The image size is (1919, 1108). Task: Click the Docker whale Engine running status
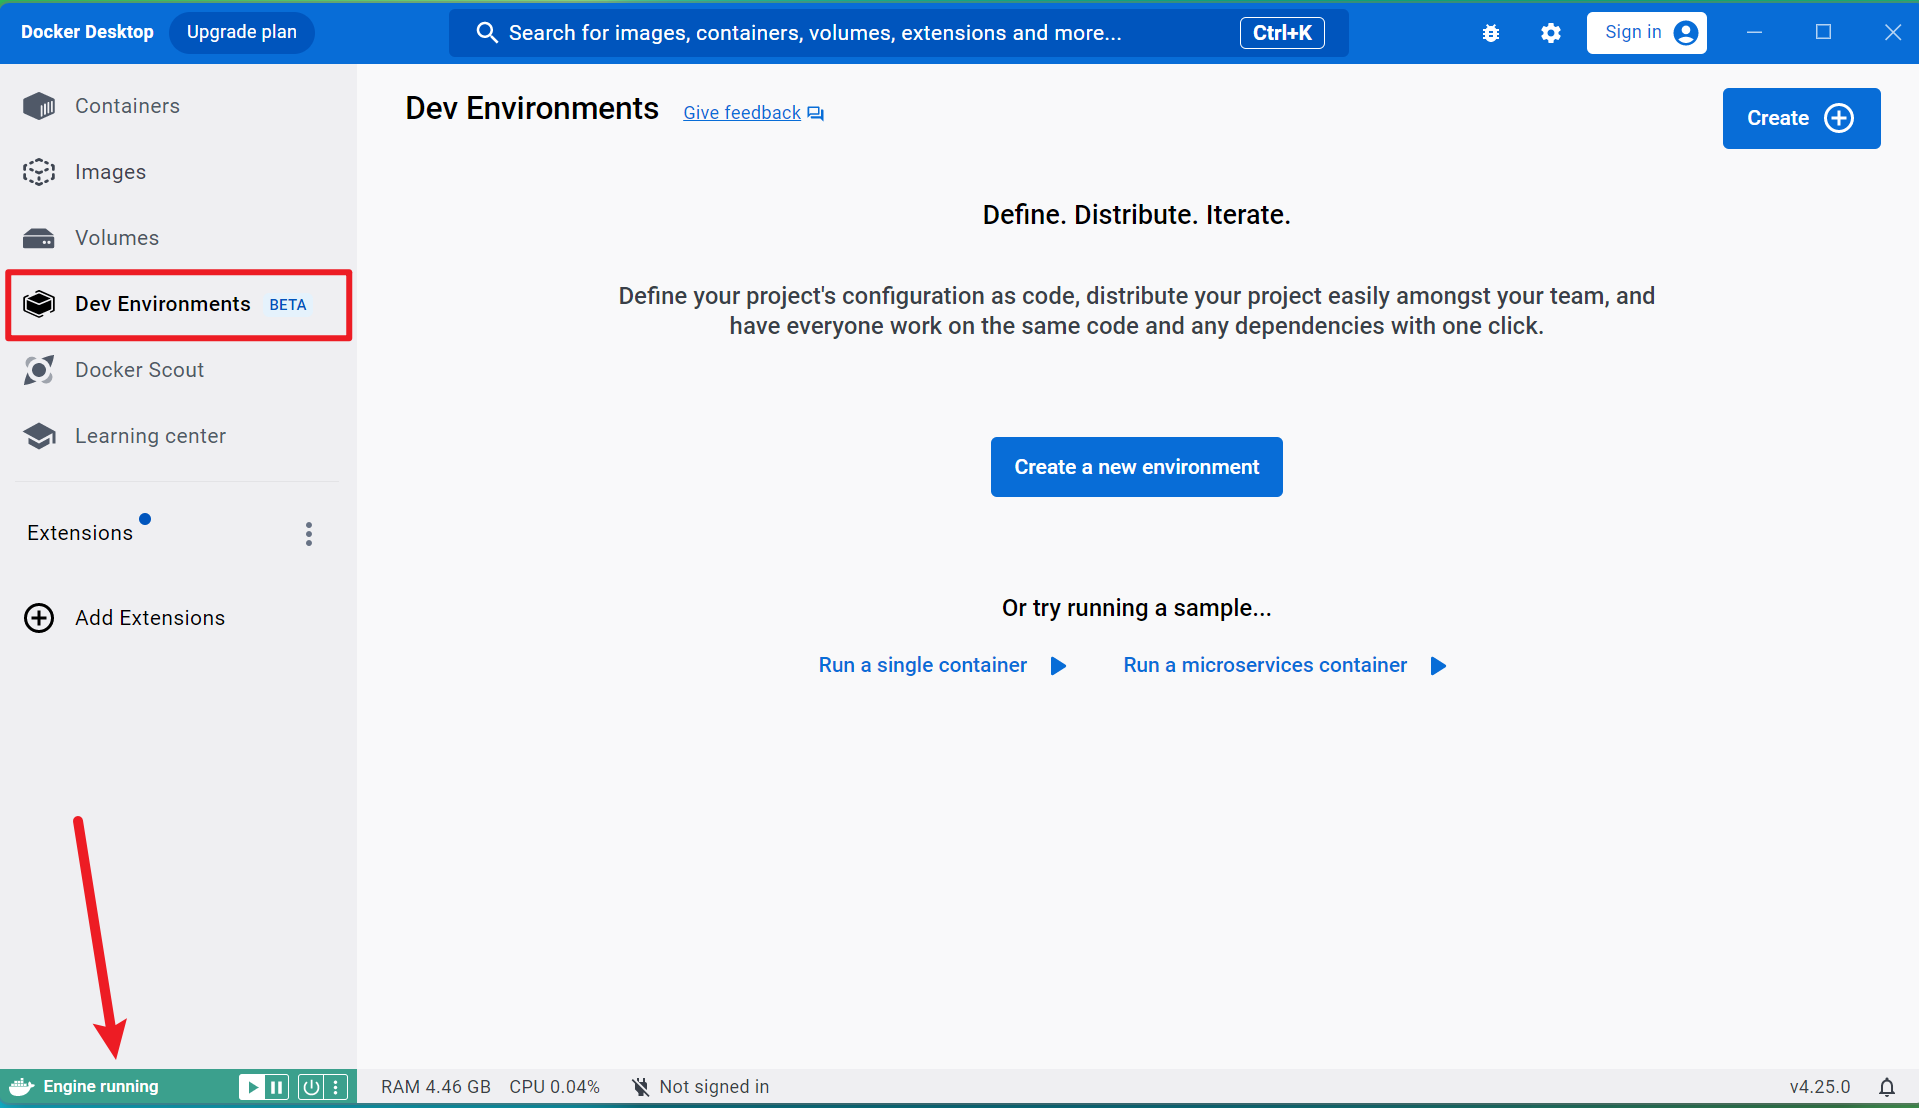[x=84, y=1087]
